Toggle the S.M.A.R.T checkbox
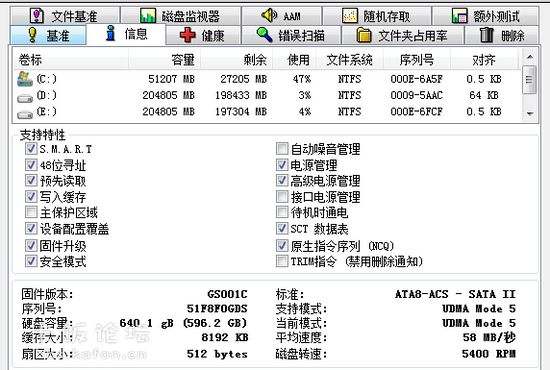The height and width of the screenshot is (370, 550). click(31, 149)
